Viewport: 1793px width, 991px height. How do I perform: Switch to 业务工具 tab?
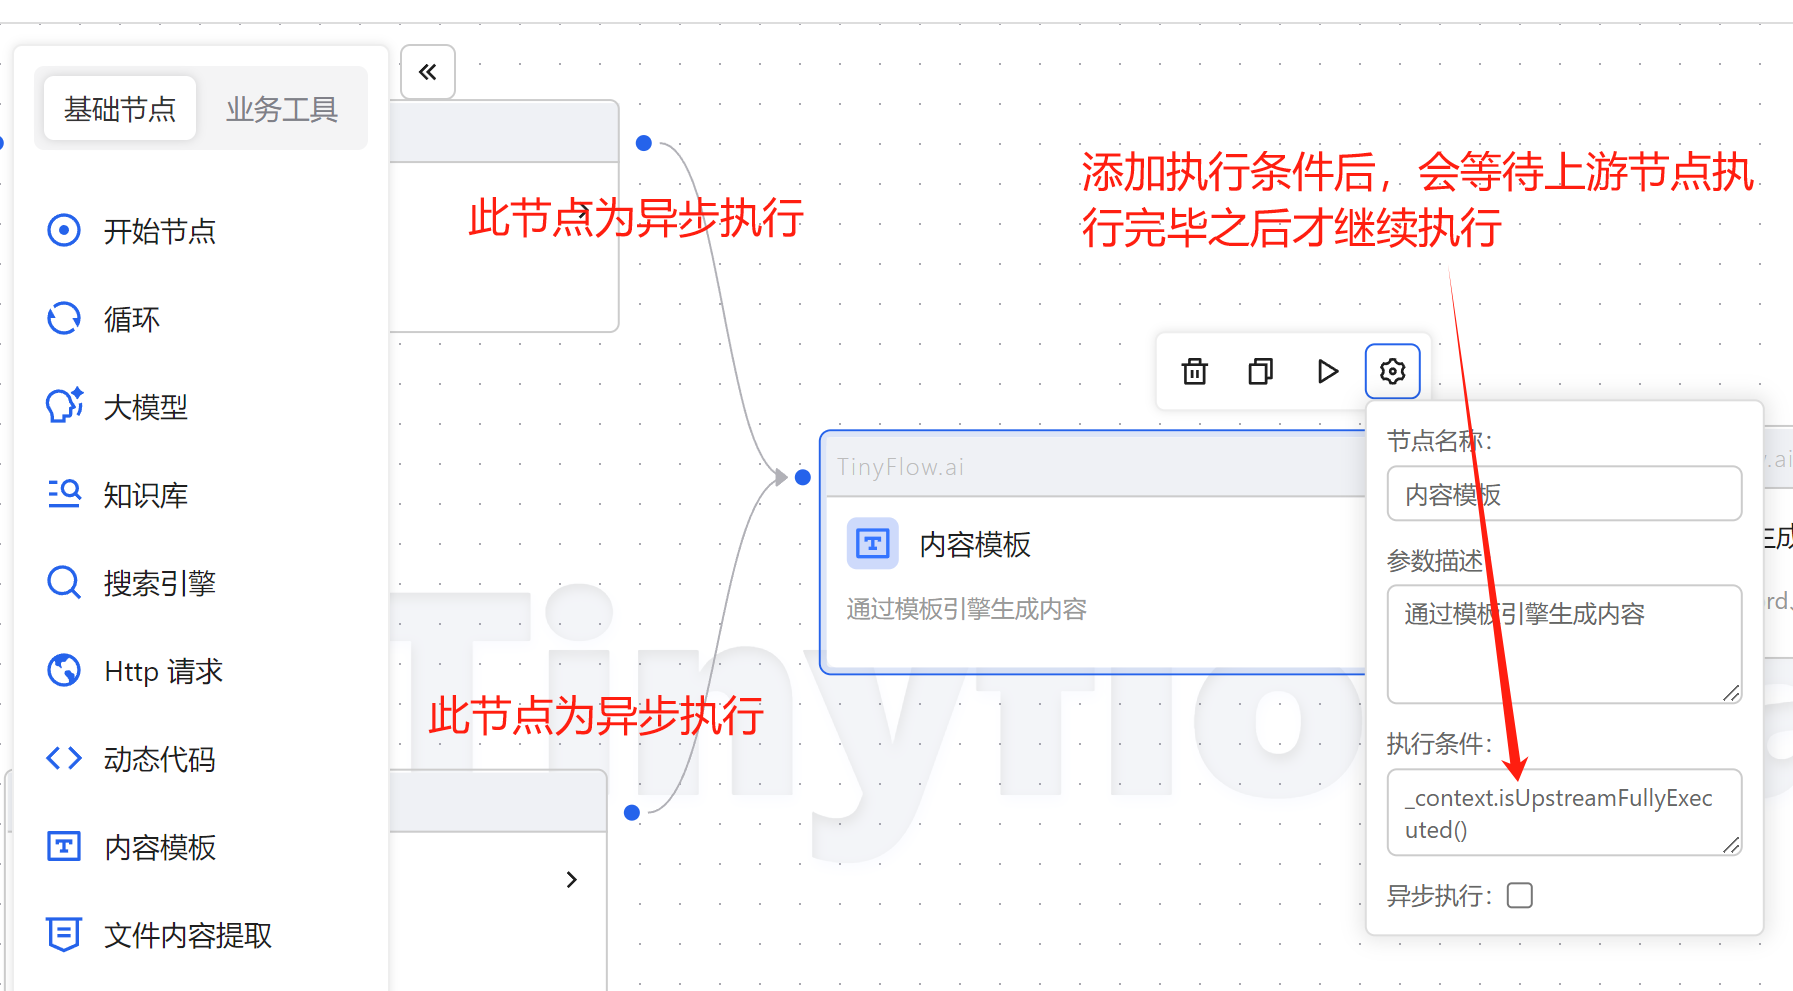[282, 109]
